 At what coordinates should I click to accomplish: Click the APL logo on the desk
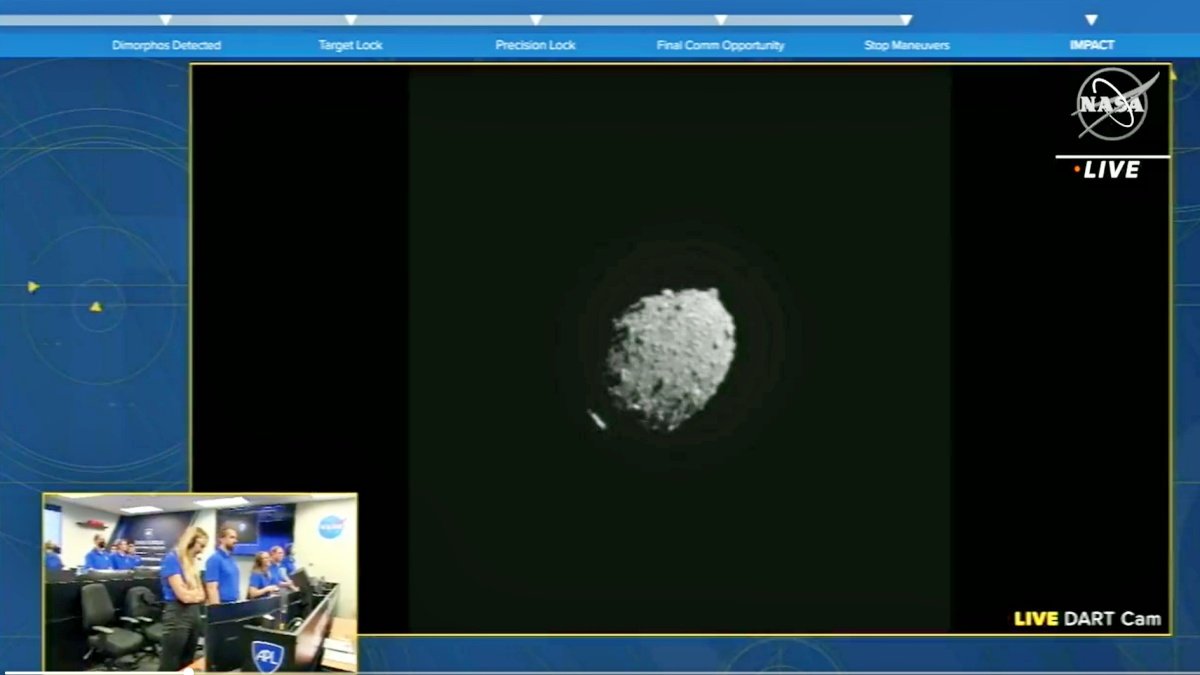(267, 655)
